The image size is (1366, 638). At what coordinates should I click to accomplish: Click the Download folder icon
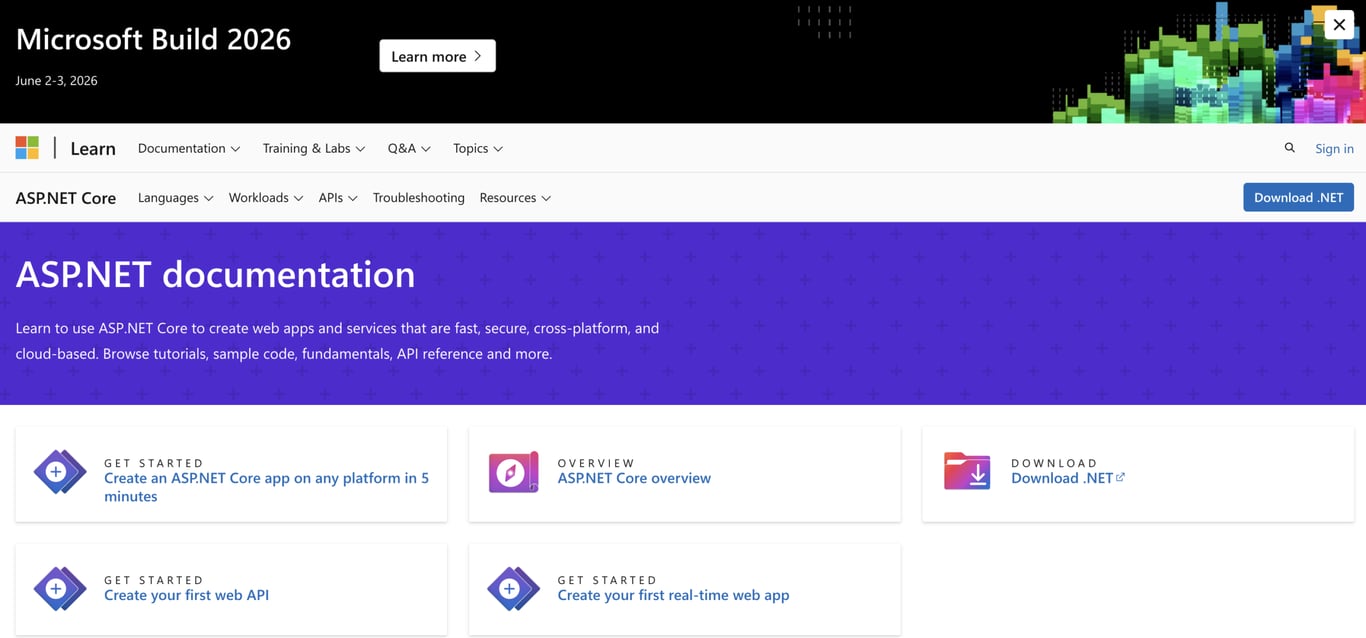(x=967, y=471)
